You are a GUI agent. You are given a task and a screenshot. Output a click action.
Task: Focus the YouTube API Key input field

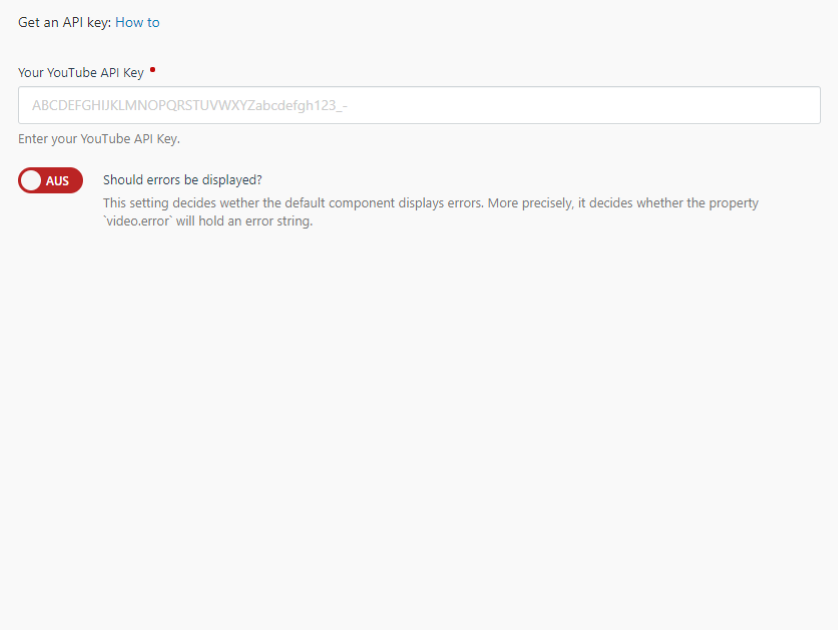(x=419, y=105)
